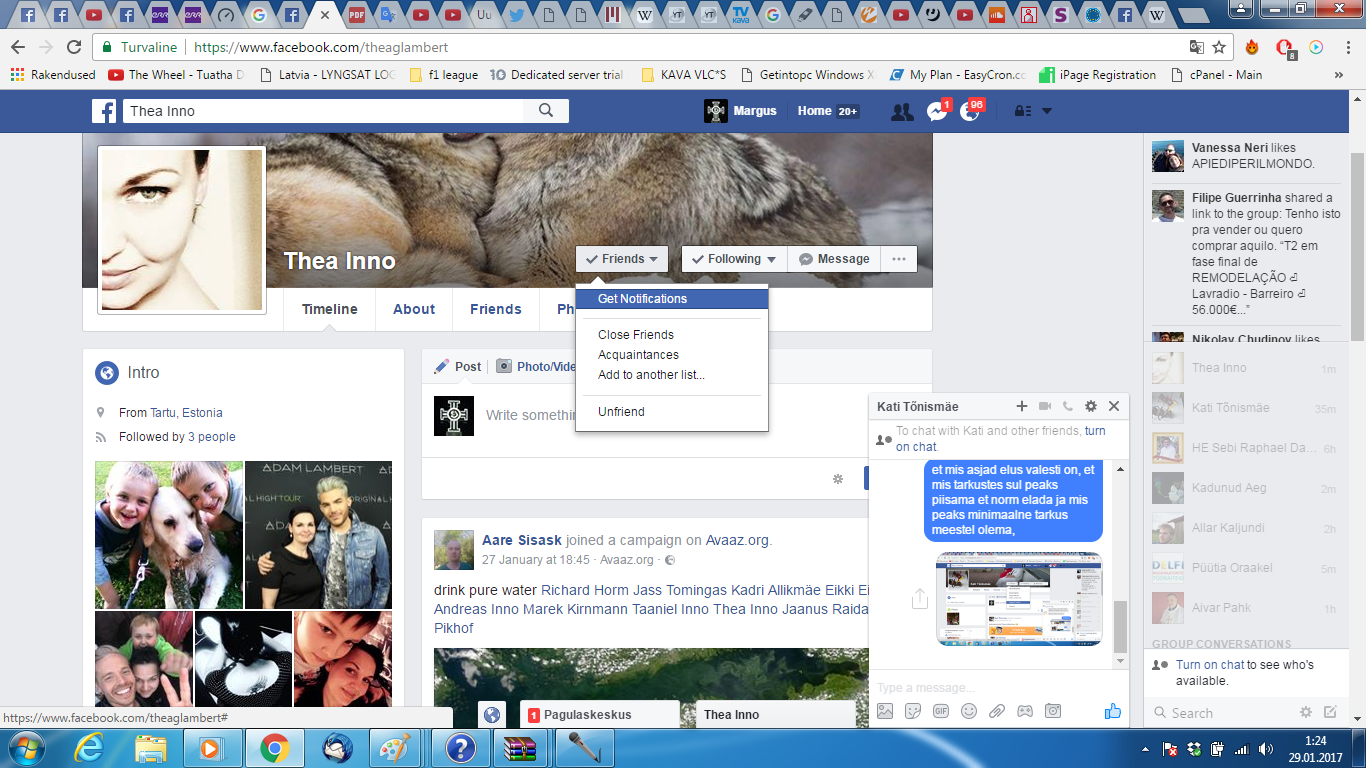The width and height of the screenshot is (1366, 768).
Task: Click the search magnifier in Facebook search box
Action: [x=546, y=111]
